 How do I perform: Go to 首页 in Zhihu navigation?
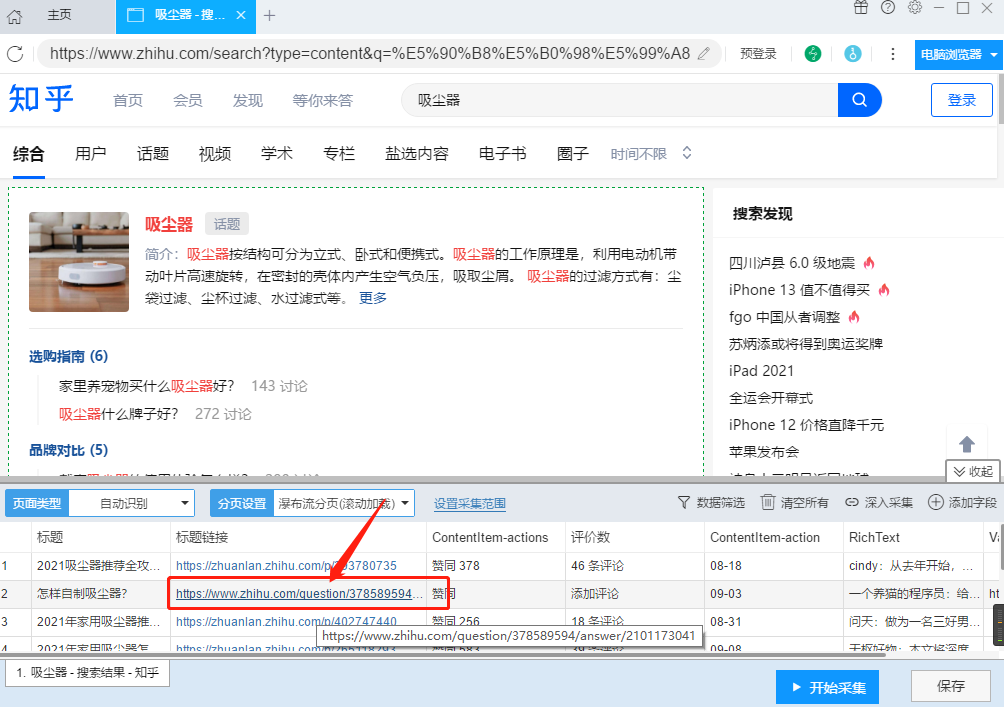pos(128,101)
